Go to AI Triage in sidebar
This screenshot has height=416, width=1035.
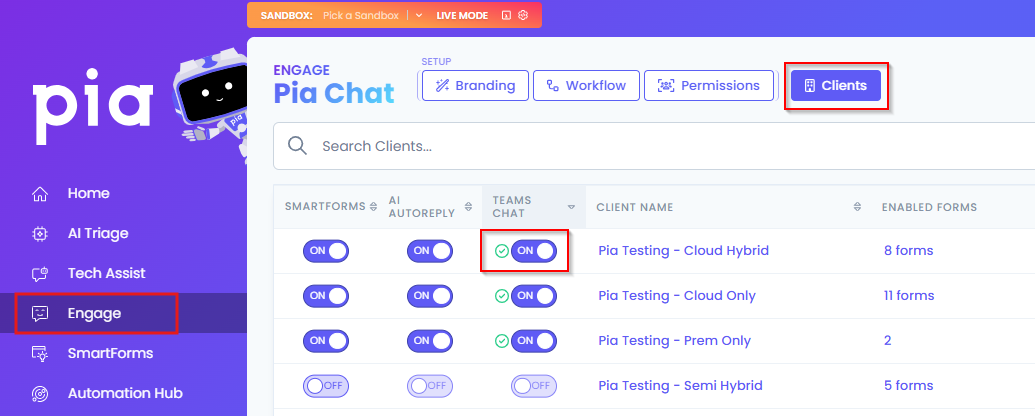[x=98, y=233]
